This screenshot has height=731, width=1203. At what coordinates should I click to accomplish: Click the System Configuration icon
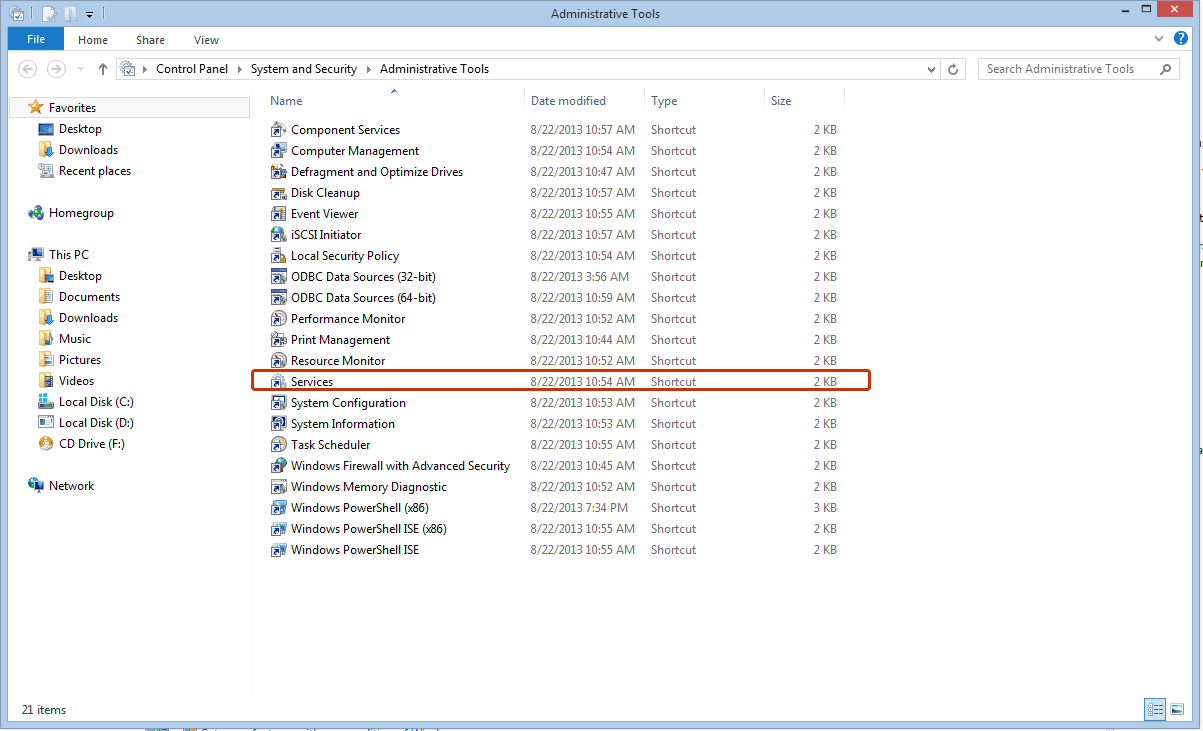(x=279, y=403)
